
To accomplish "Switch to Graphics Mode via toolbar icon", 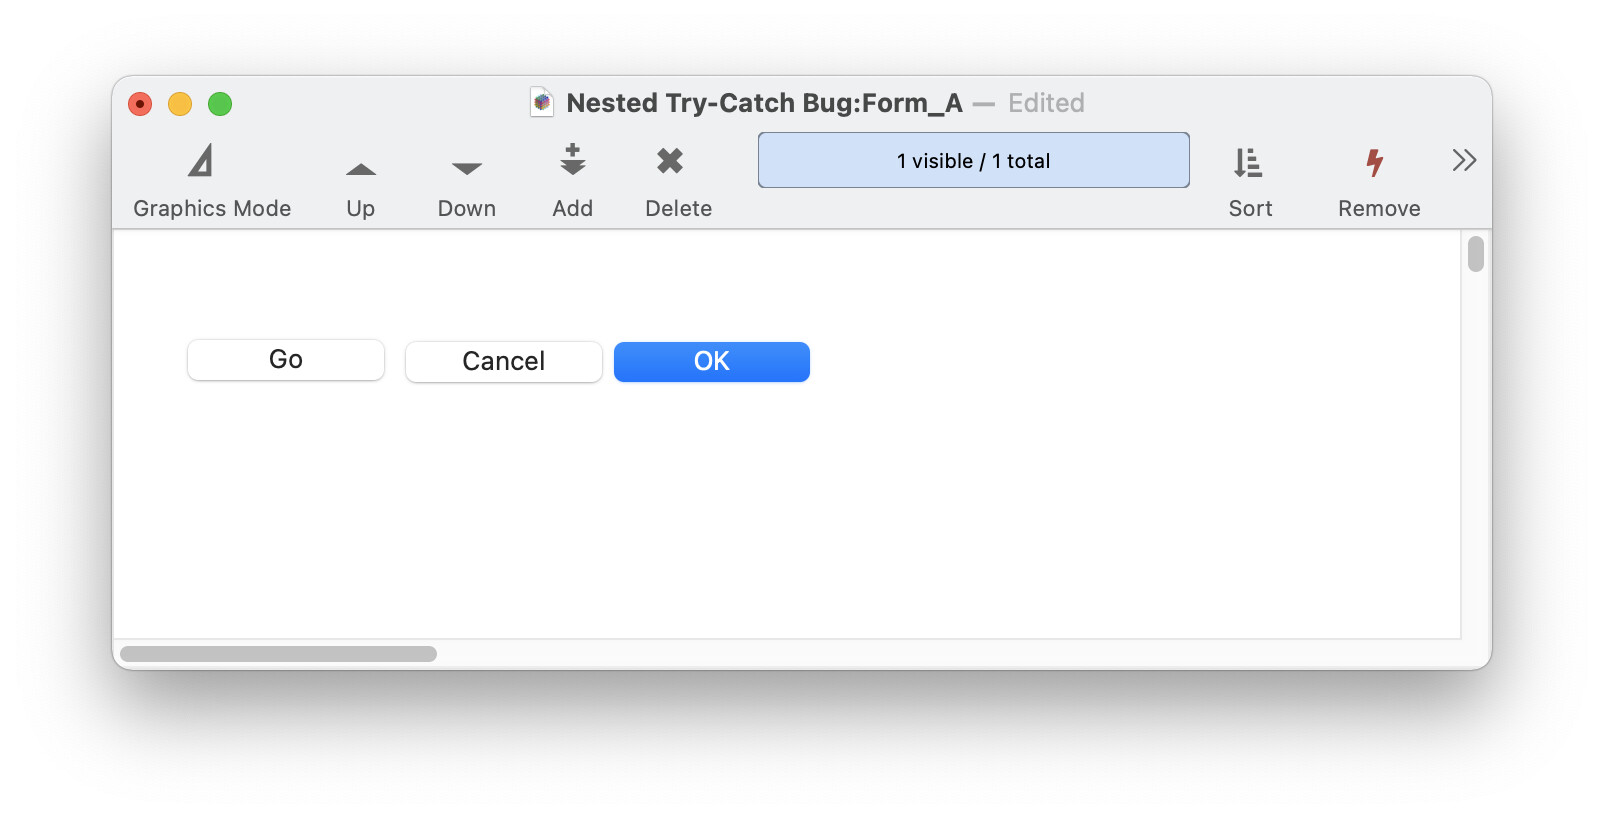I will [201, 161].
